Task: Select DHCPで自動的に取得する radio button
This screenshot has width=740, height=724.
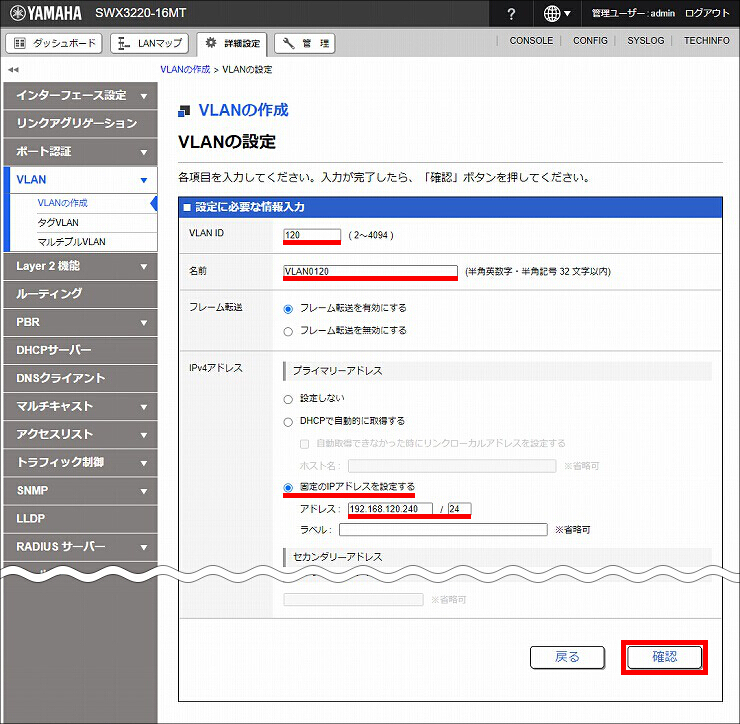Action: click(288, 422)
